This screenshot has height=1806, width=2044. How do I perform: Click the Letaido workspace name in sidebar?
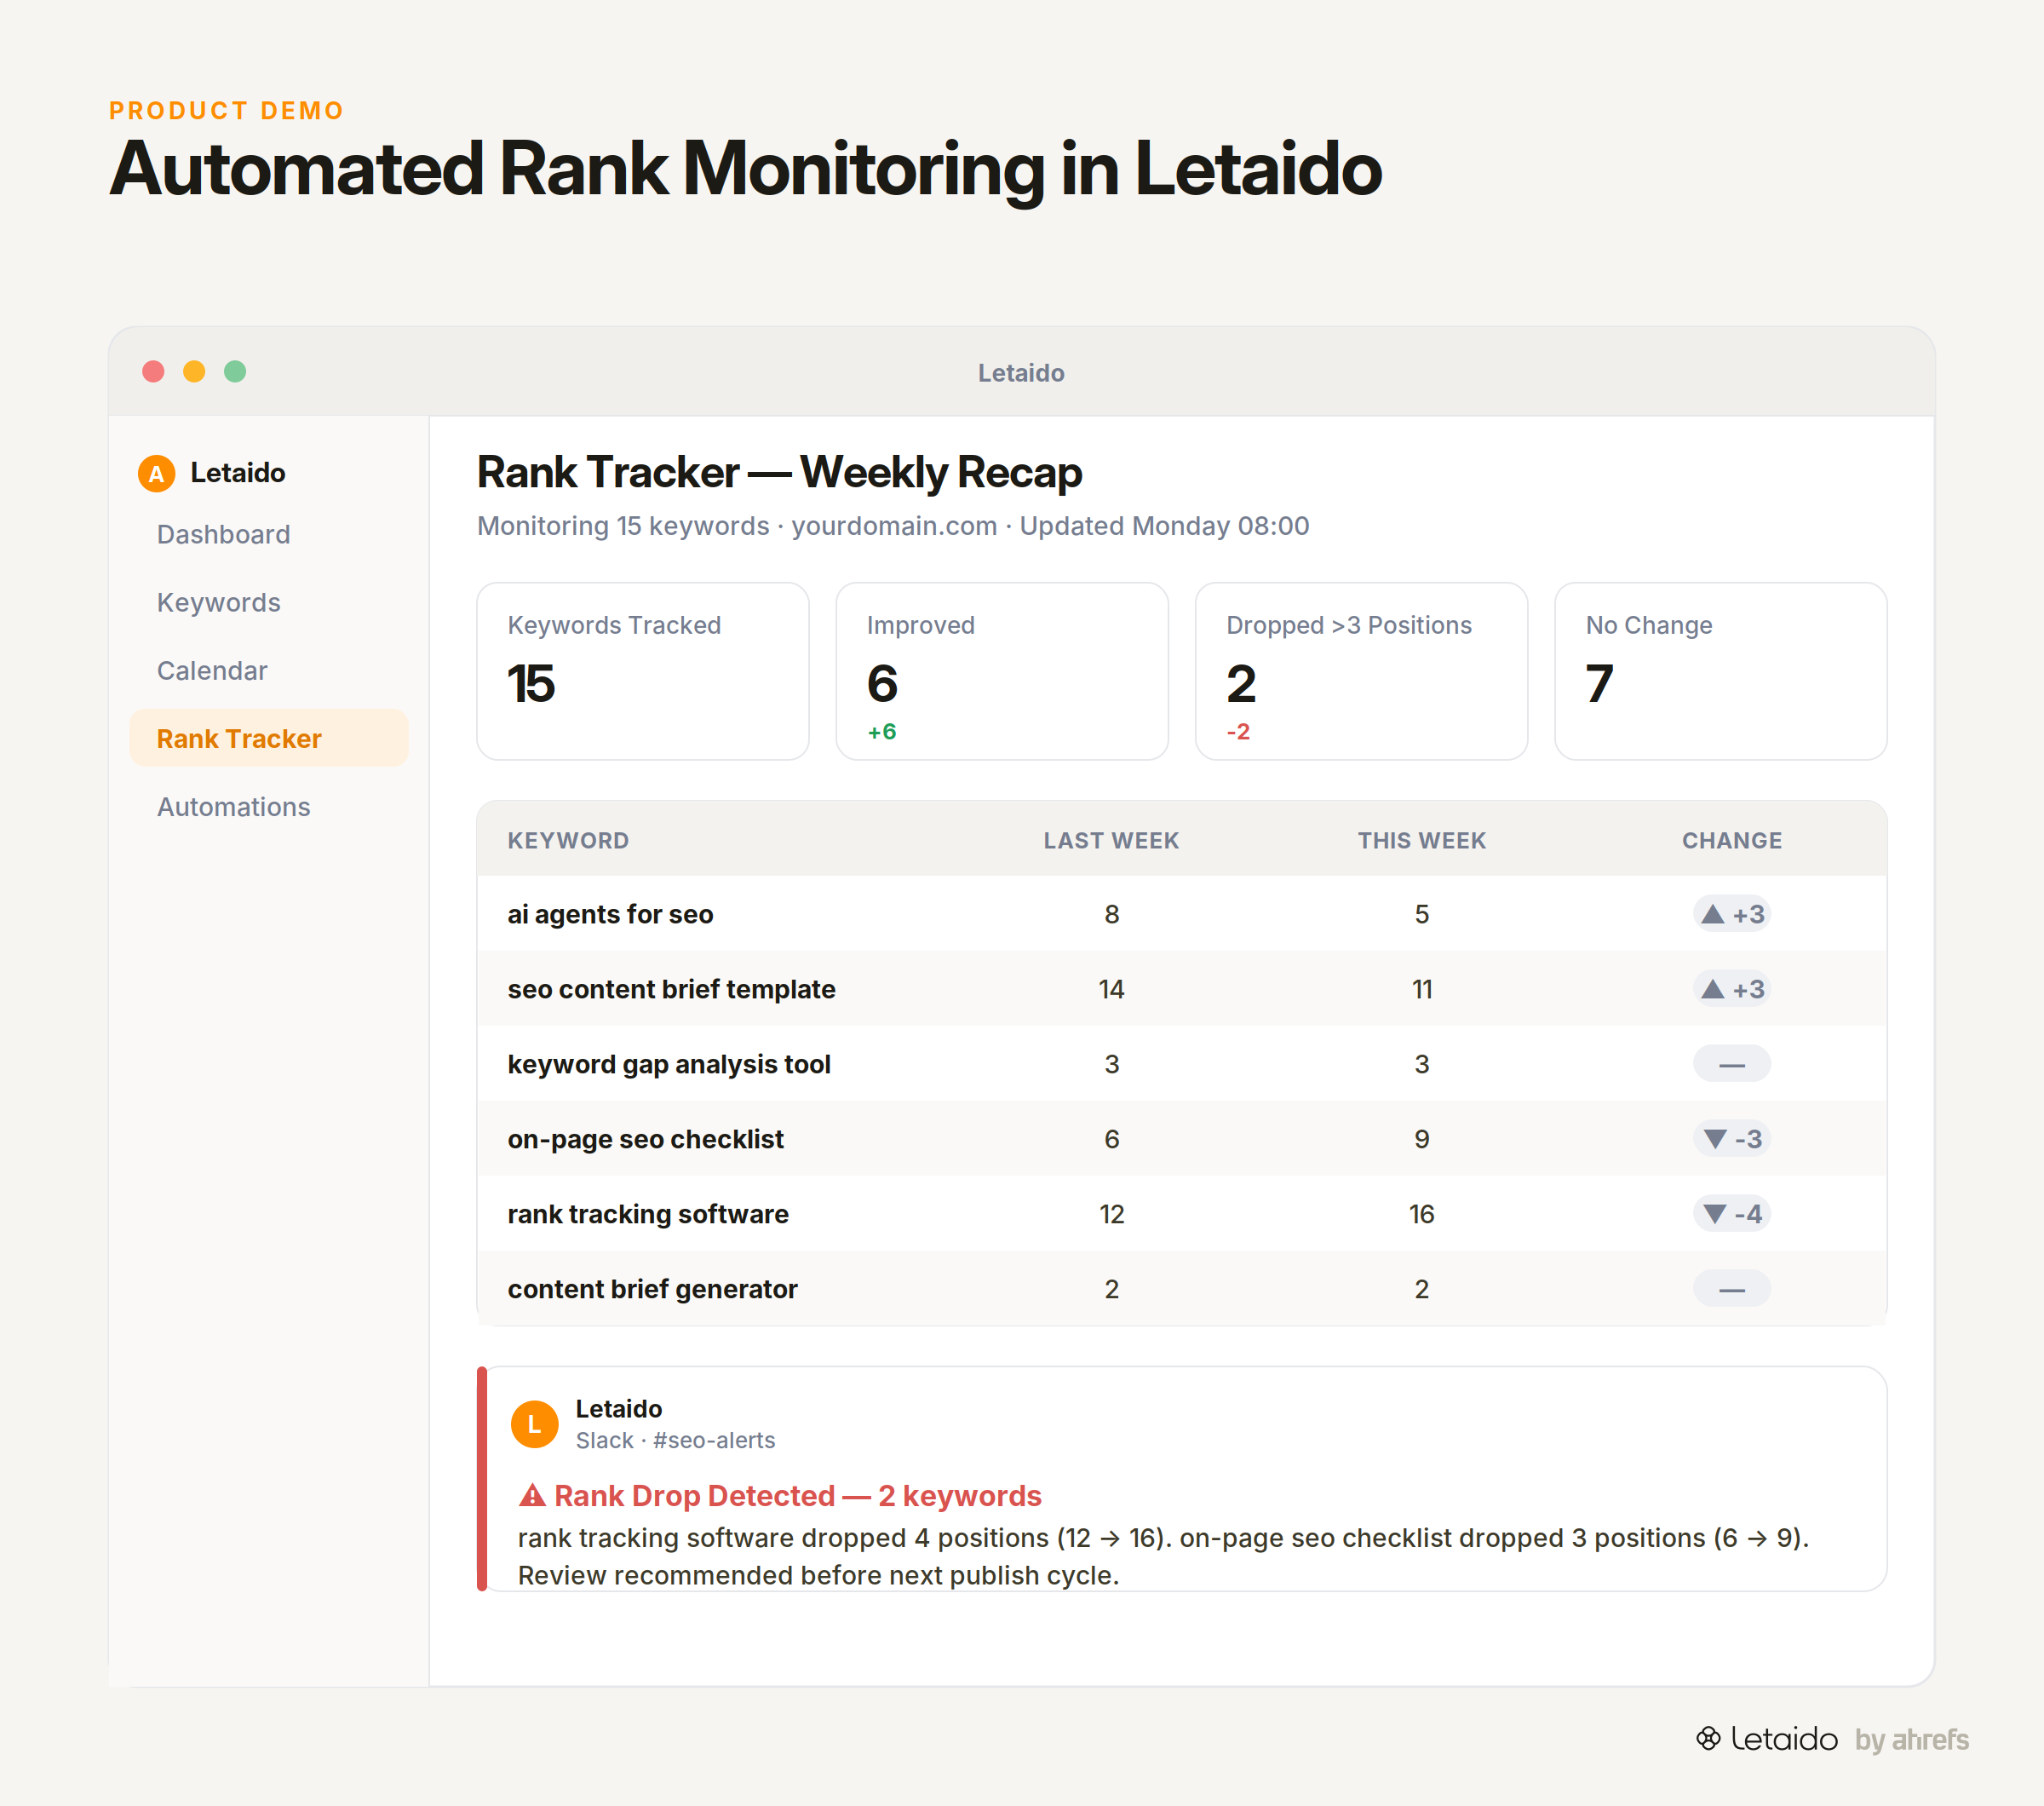[x=238, y=473]
